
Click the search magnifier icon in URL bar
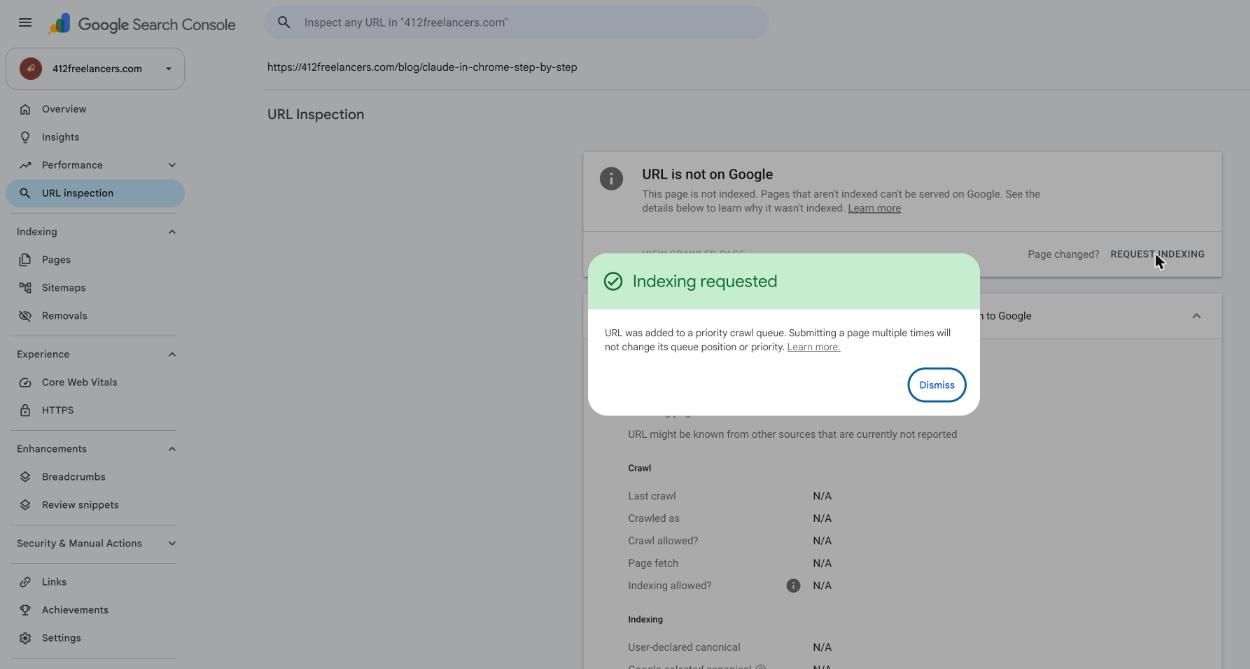tap(284, 22)
